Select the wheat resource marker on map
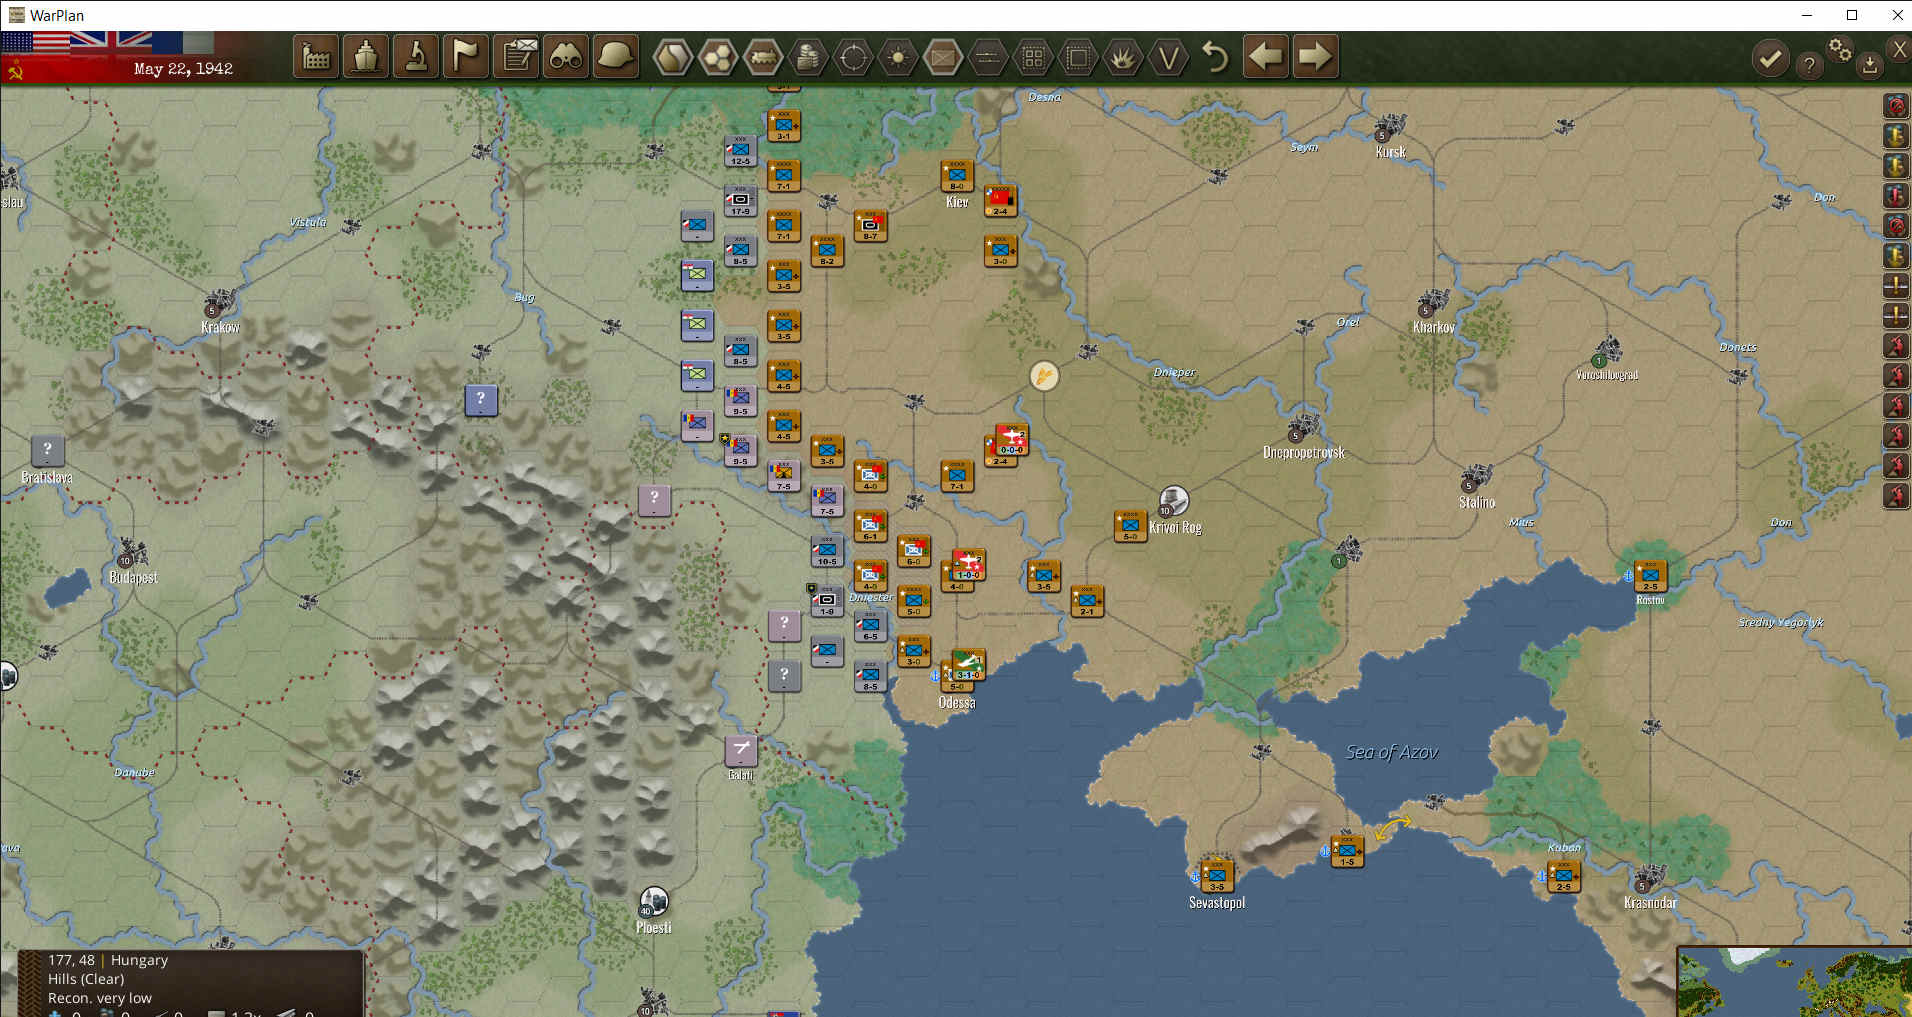The width and height of the screenshot is (1912, 1017). (1044, 376)
